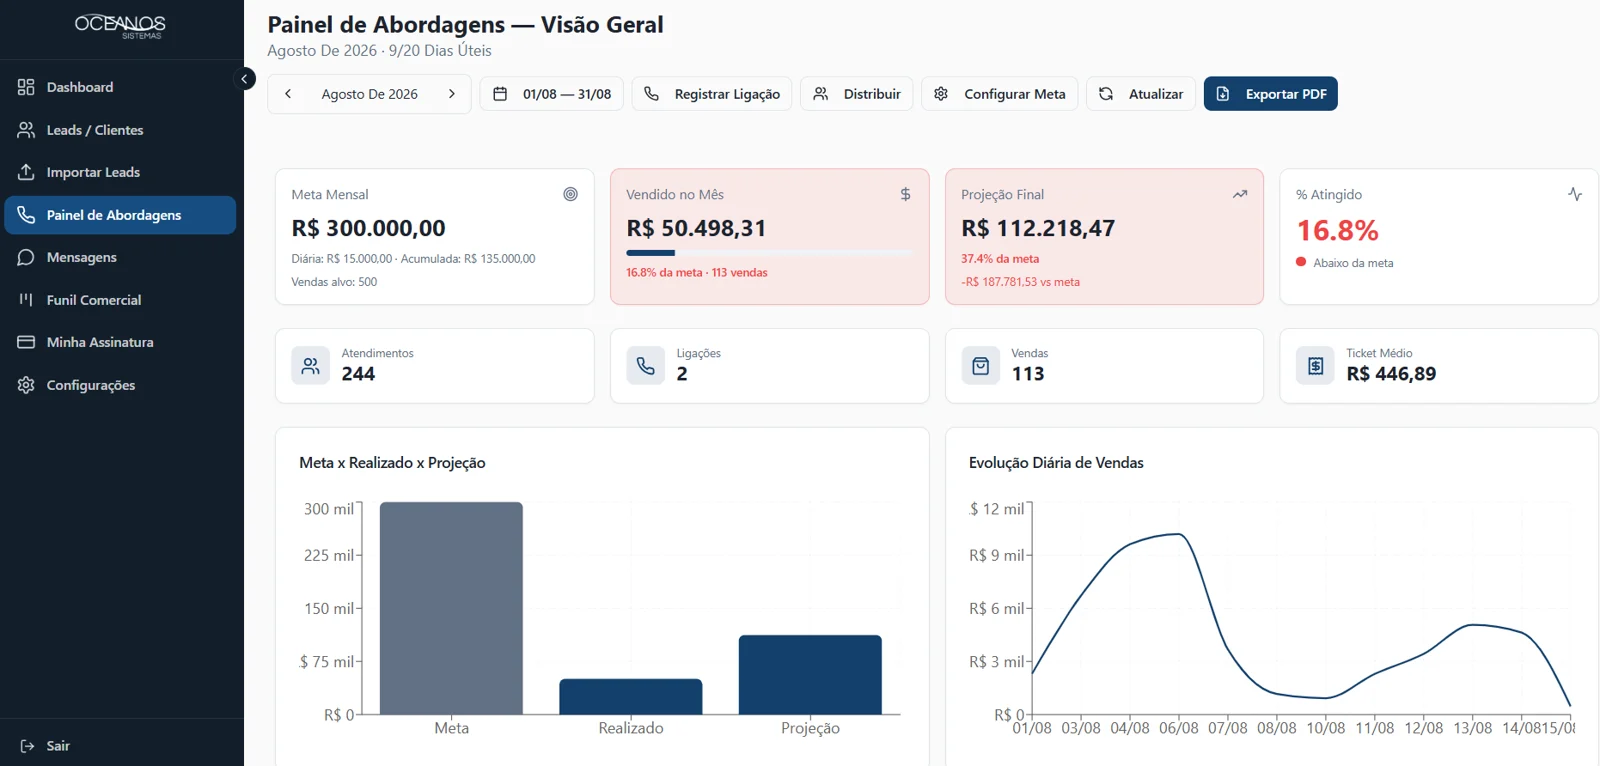Viewport: 1600px width, 766px height.
Task: Click the R$ 112.218,47 projection value
Action: [1038, 228]
